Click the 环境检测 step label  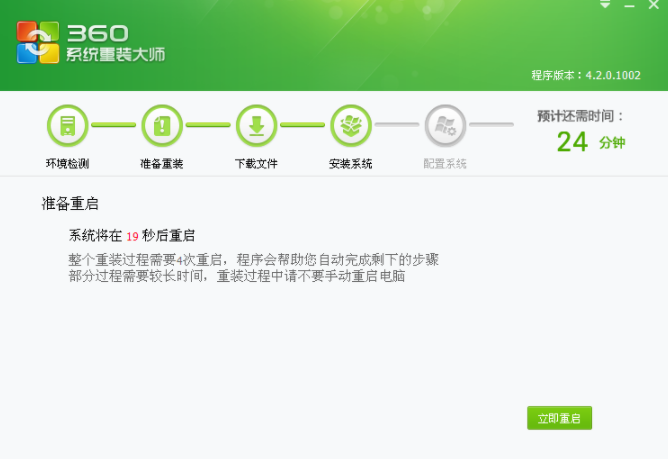click(67, 164)
